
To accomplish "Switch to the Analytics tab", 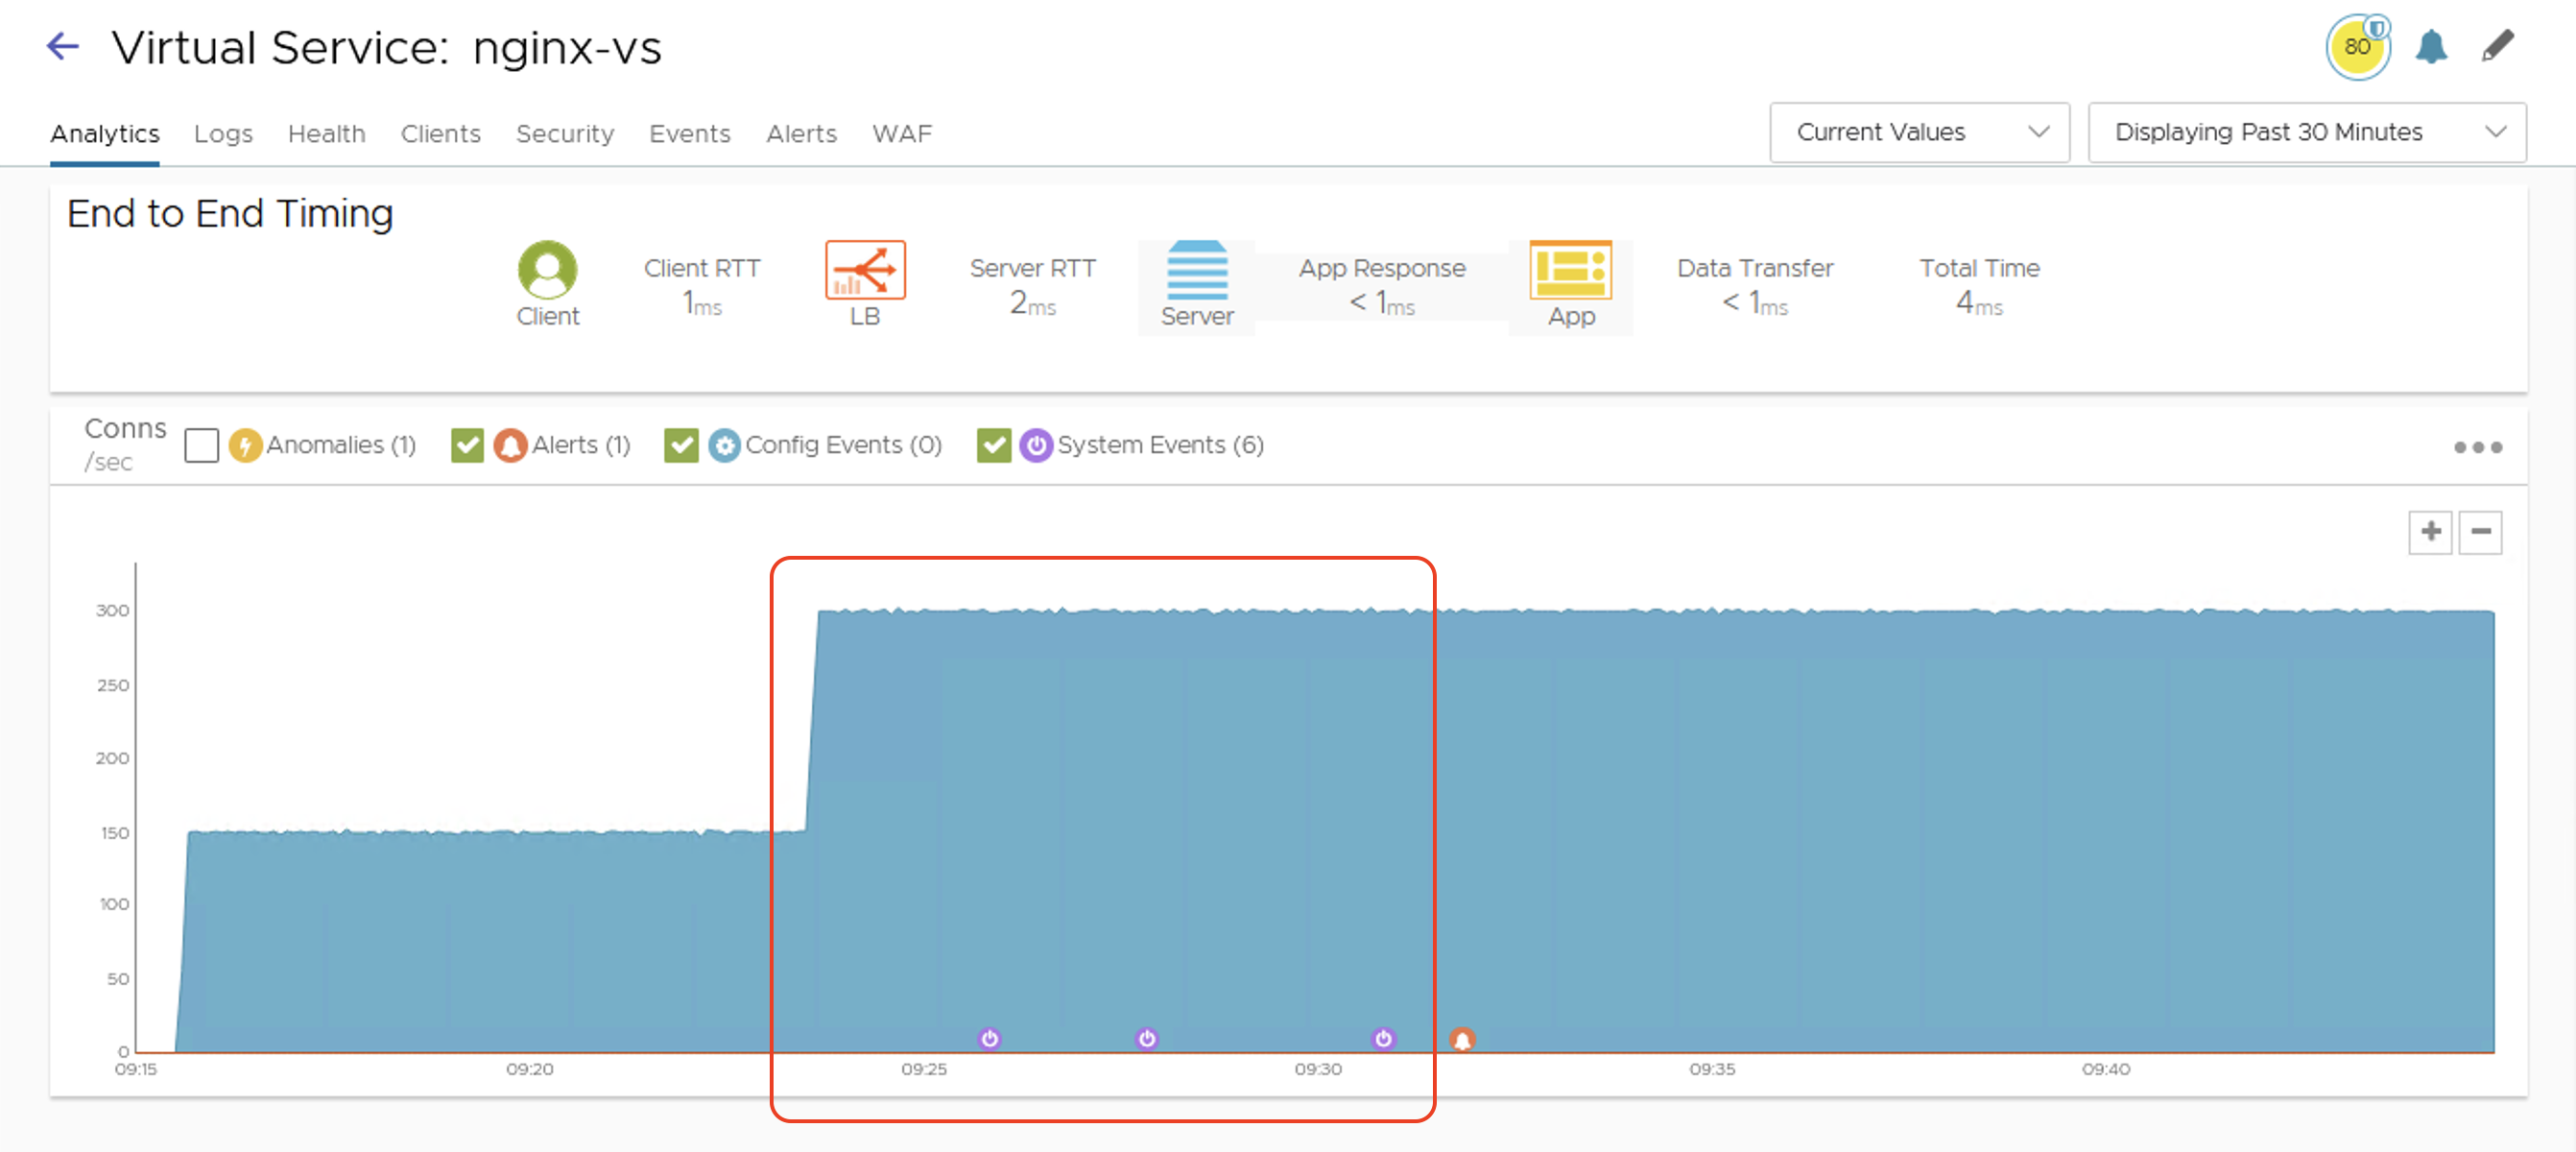I will click(x=105, y=134).
